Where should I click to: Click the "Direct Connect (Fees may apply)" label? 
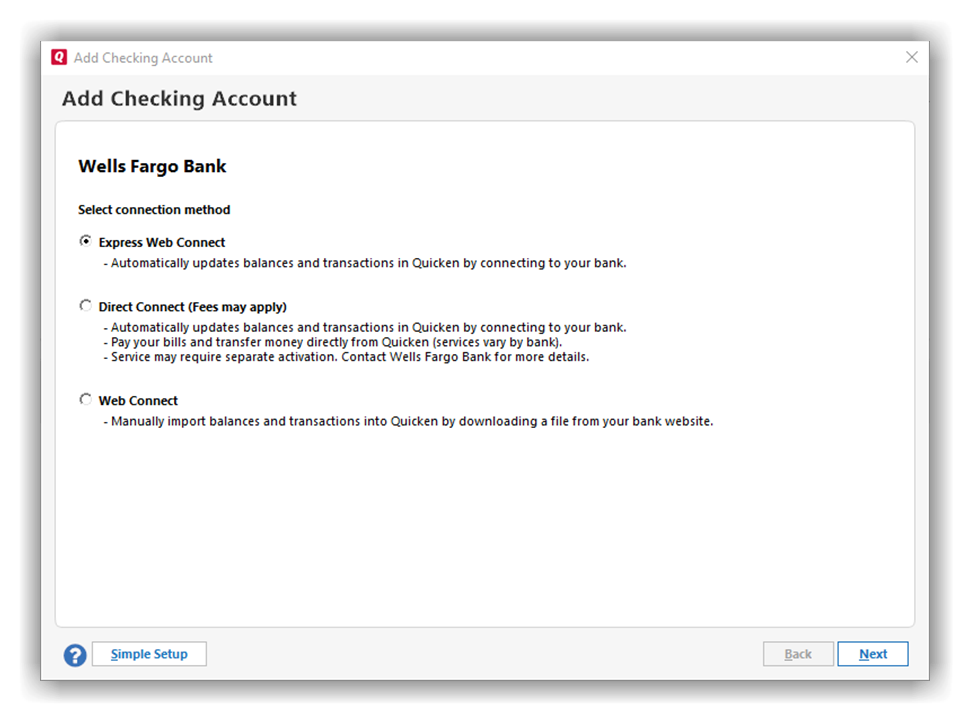click(x=192, y=307)
